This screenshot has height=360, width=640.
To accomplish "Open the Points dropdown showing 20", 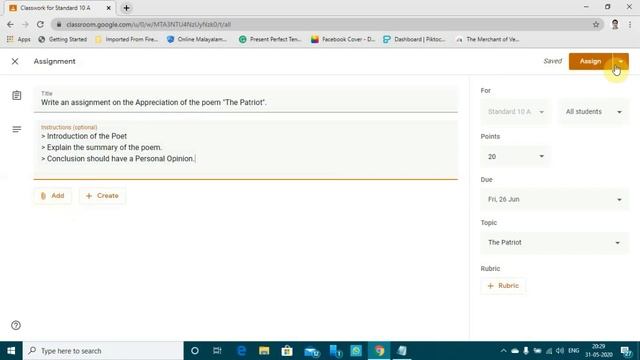I will click(516, 157).
